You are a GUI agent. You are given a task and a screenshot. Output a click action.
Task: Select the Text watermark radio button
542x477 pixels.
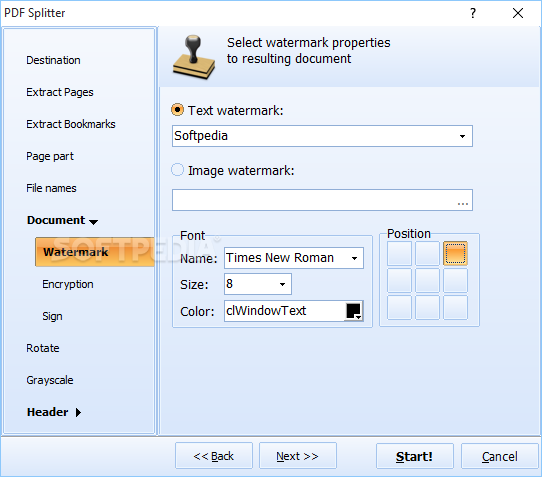pyautogui.click(x=177, y=110)
